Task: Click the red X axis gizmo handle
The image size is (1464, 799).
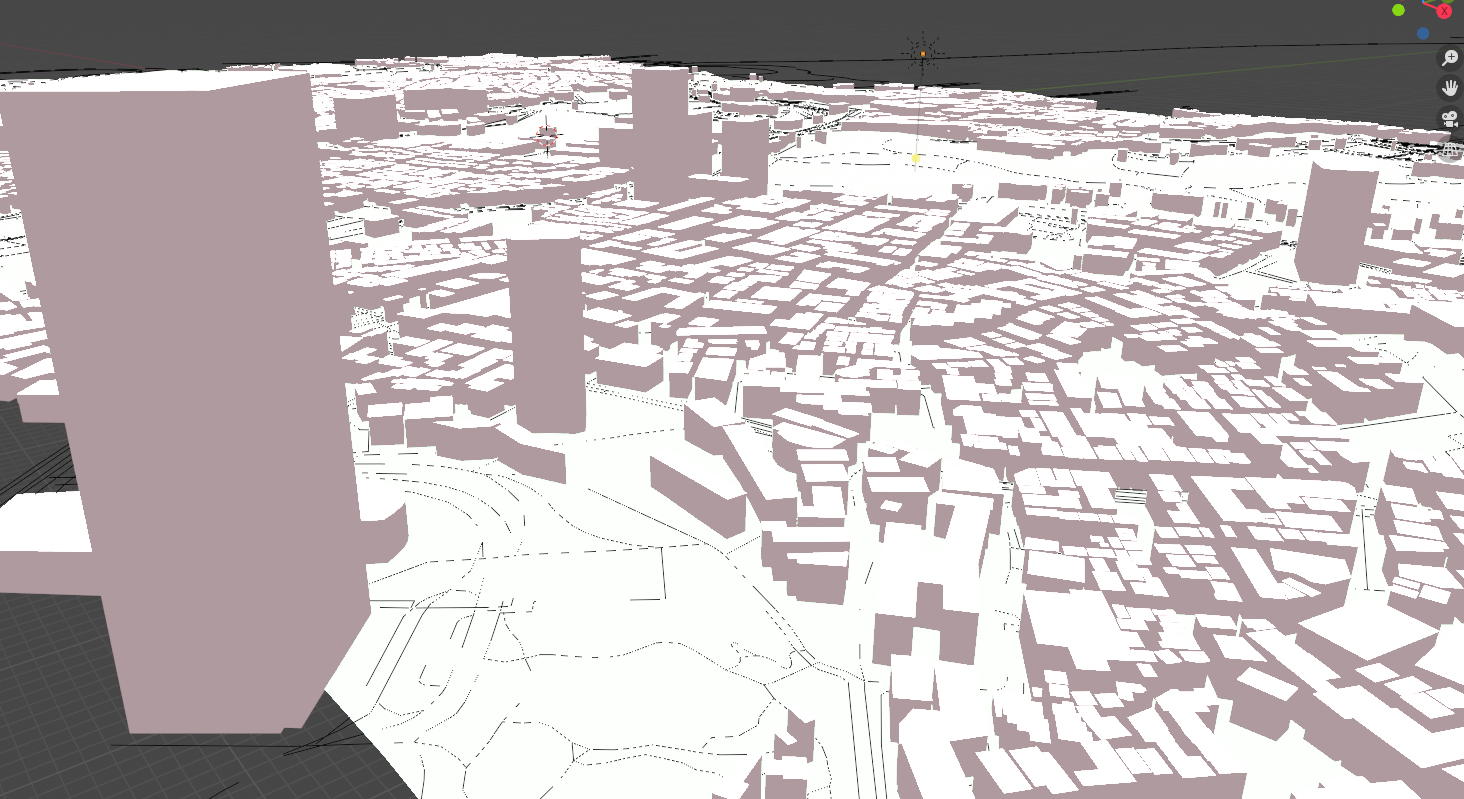Action: pyautogui.click(x=1444, y=10)
